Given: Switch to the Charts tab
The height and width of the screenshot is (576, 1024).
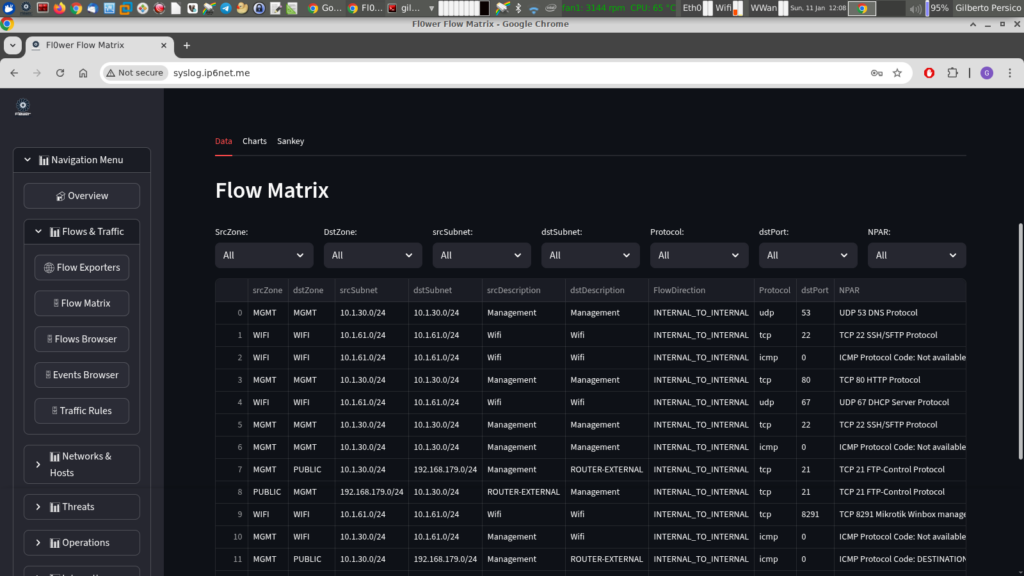Looking at the screenshot, I should [x=254, y=141].
